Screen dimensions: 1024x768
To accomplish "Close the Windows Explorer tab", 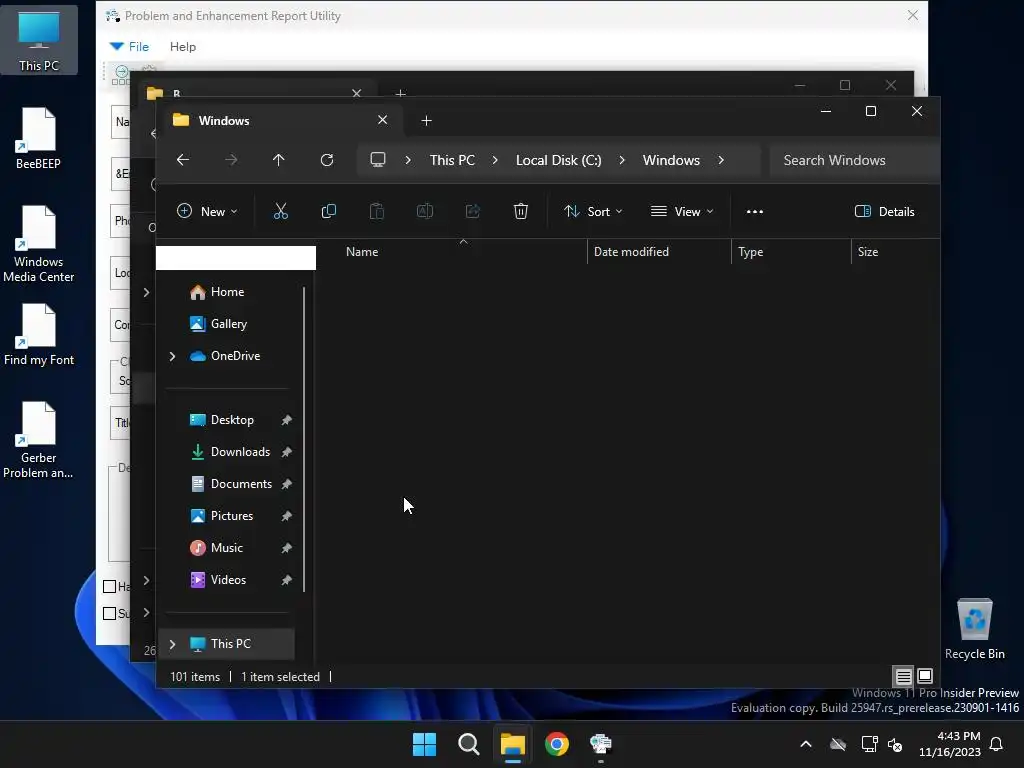I will [383, 120].
